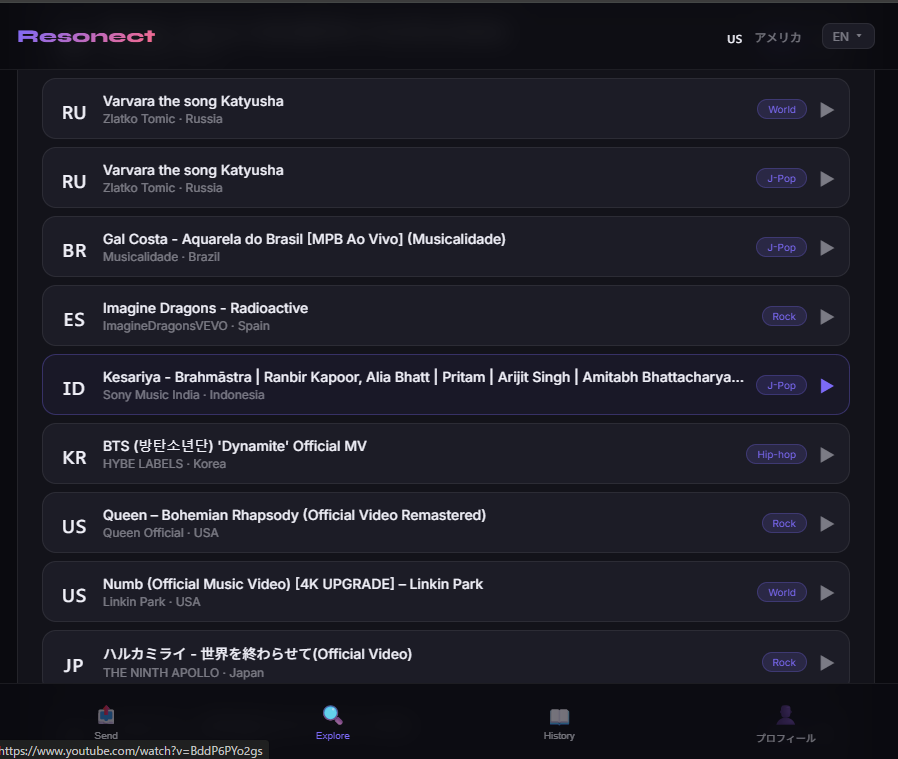Click World tag on Numb row

(x=782, y=593)
